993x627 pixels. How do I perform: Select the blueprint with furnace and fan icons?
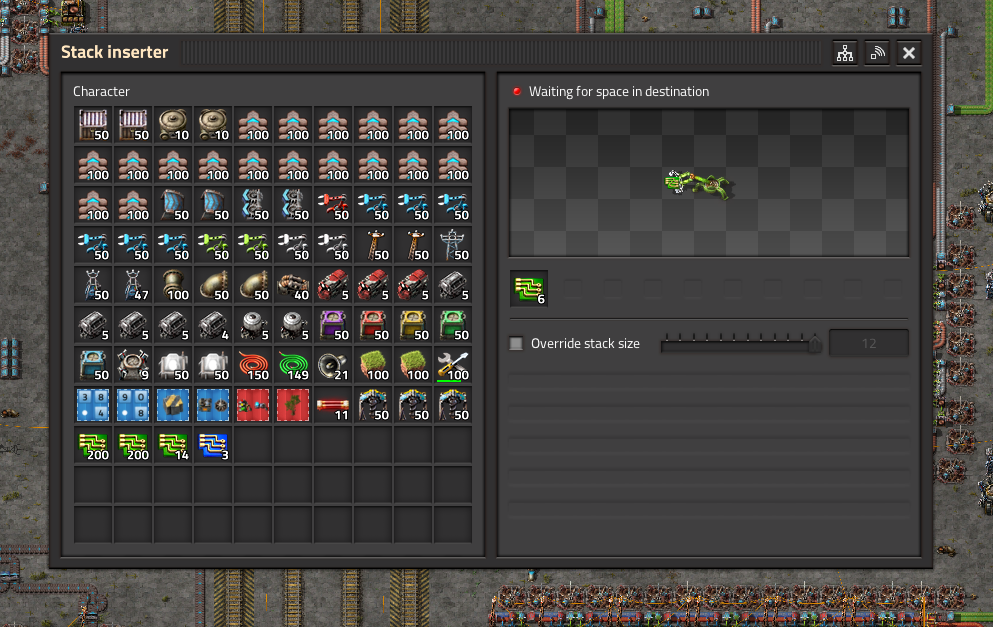213,405
